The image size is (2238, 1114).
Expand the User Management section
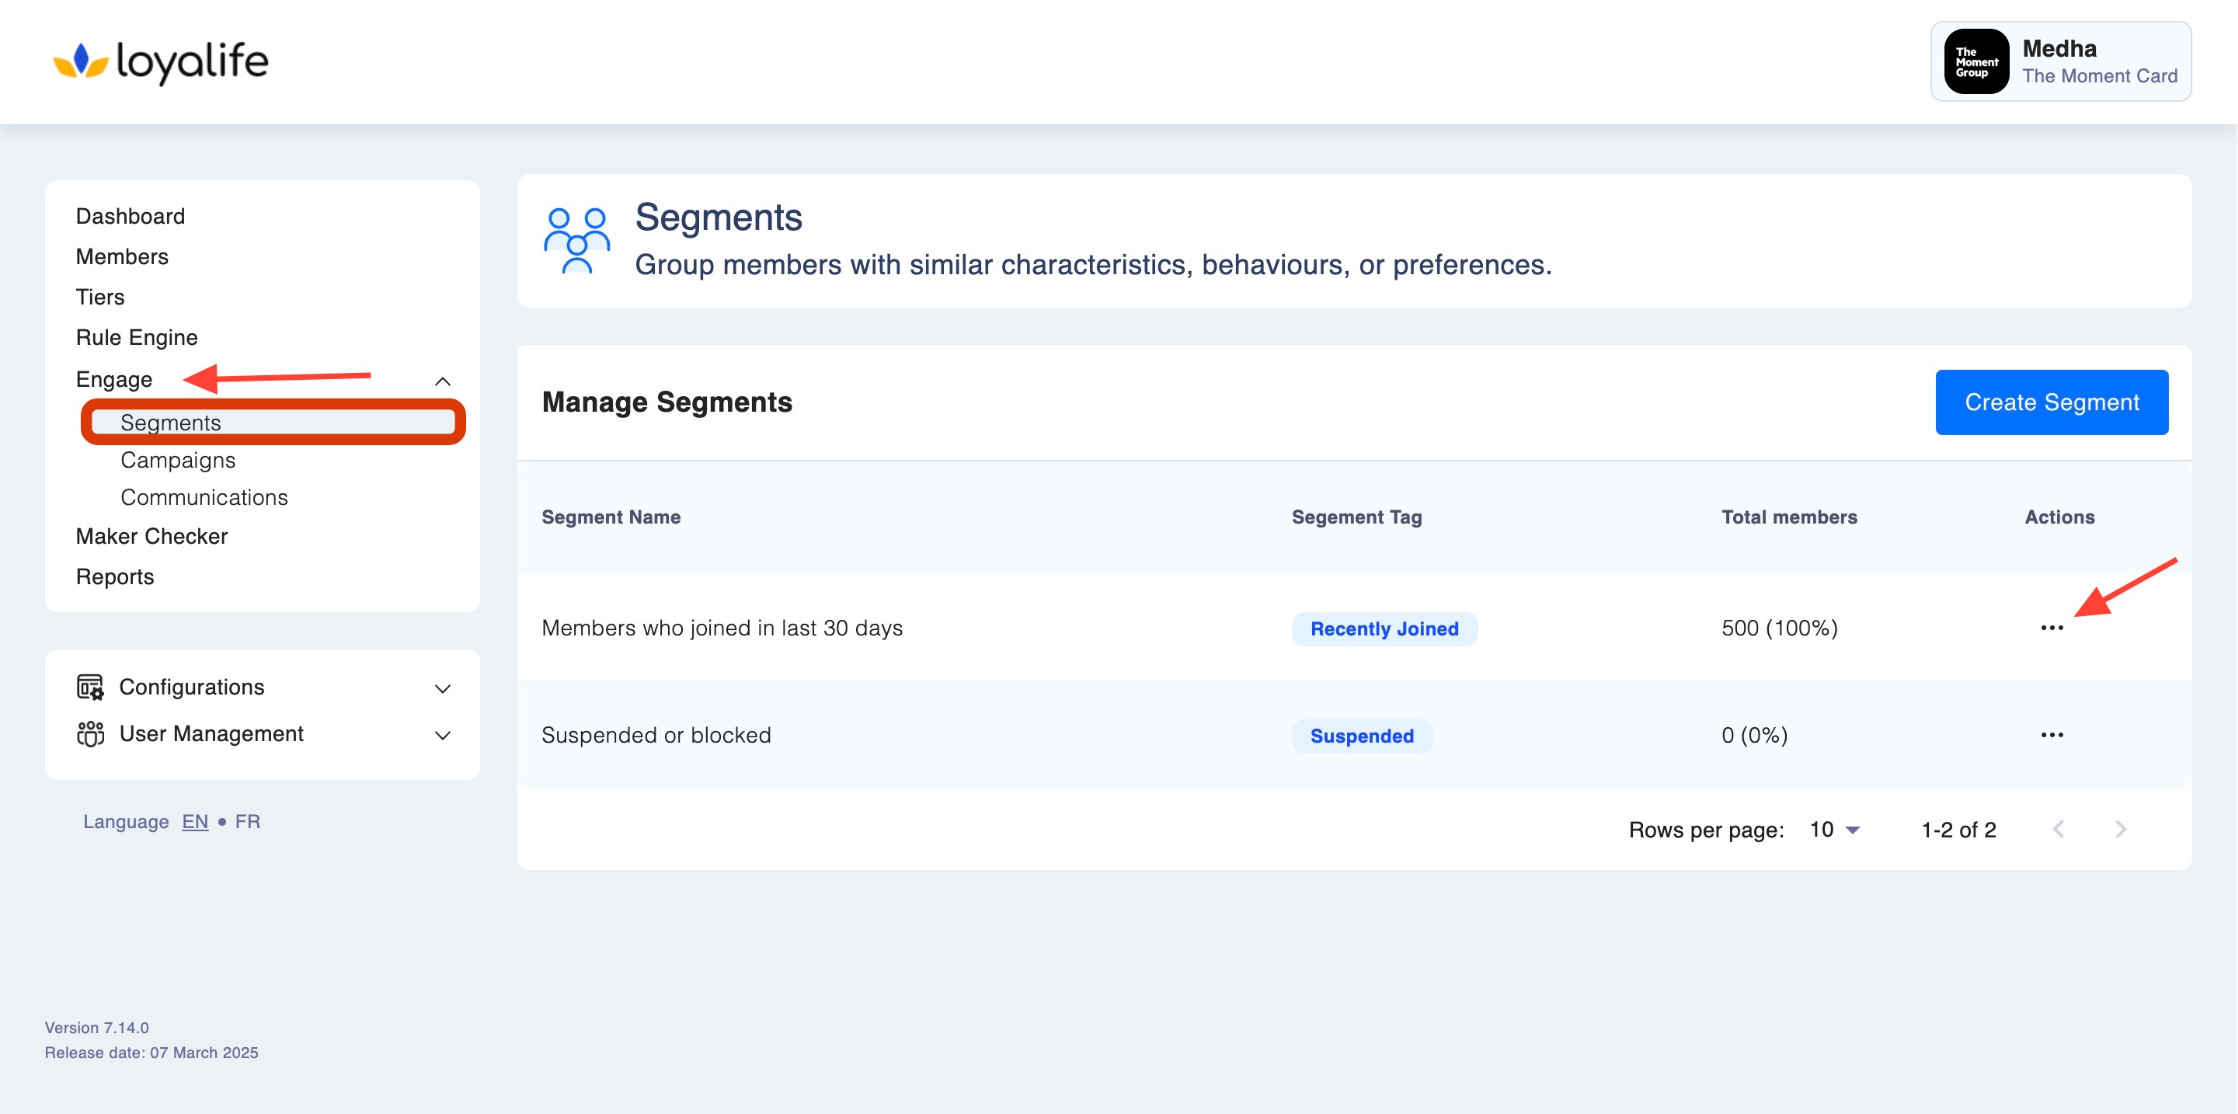443,735
